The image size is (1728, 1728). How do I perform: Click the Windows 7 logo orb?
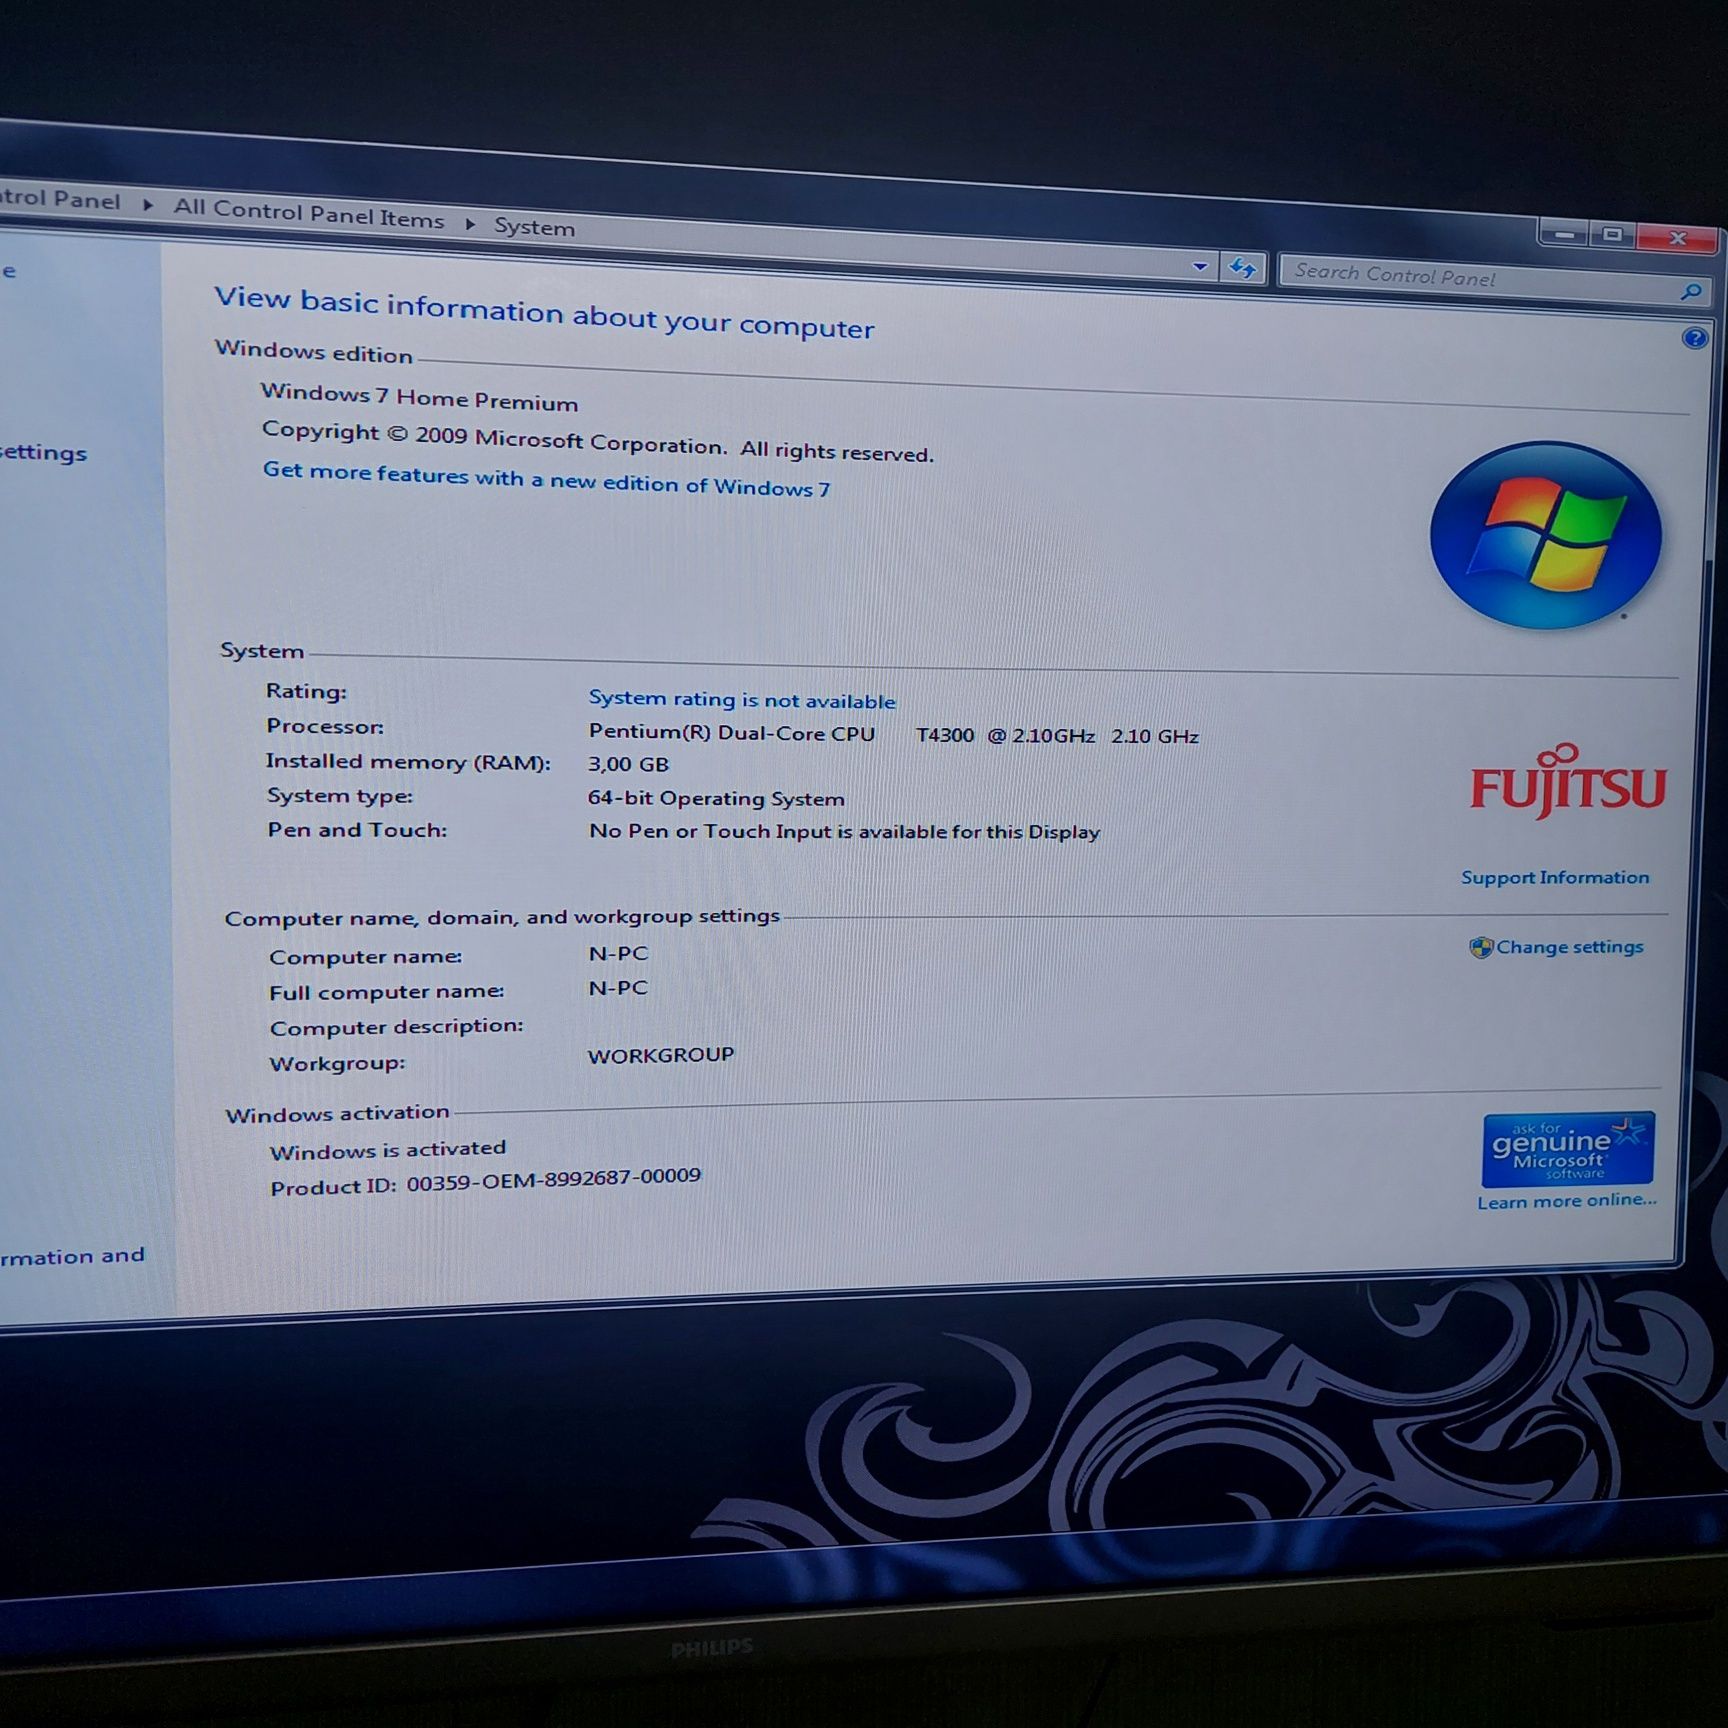pyautogui.click(x=1545, y=536)
